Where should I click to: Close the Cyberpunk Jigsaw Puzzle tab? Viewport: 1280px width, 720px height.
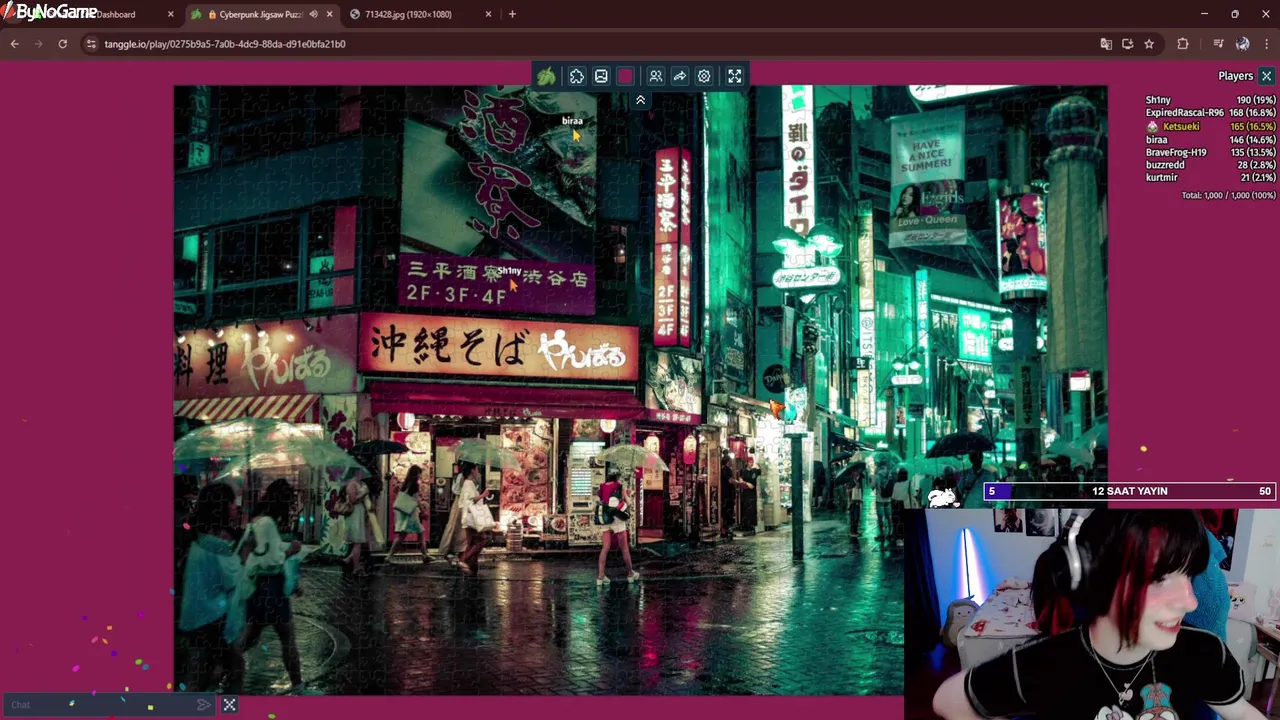329,14
